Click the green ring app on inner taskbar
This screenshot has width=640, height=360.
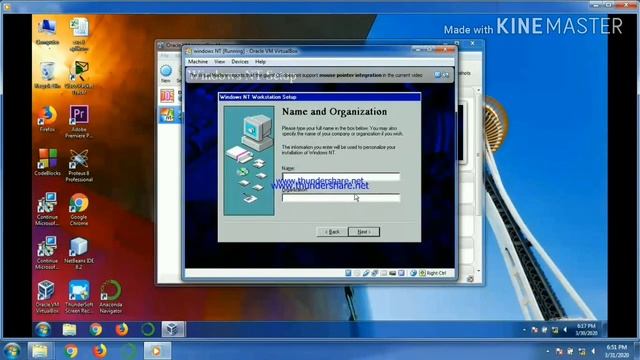click(x=148, y=329)
